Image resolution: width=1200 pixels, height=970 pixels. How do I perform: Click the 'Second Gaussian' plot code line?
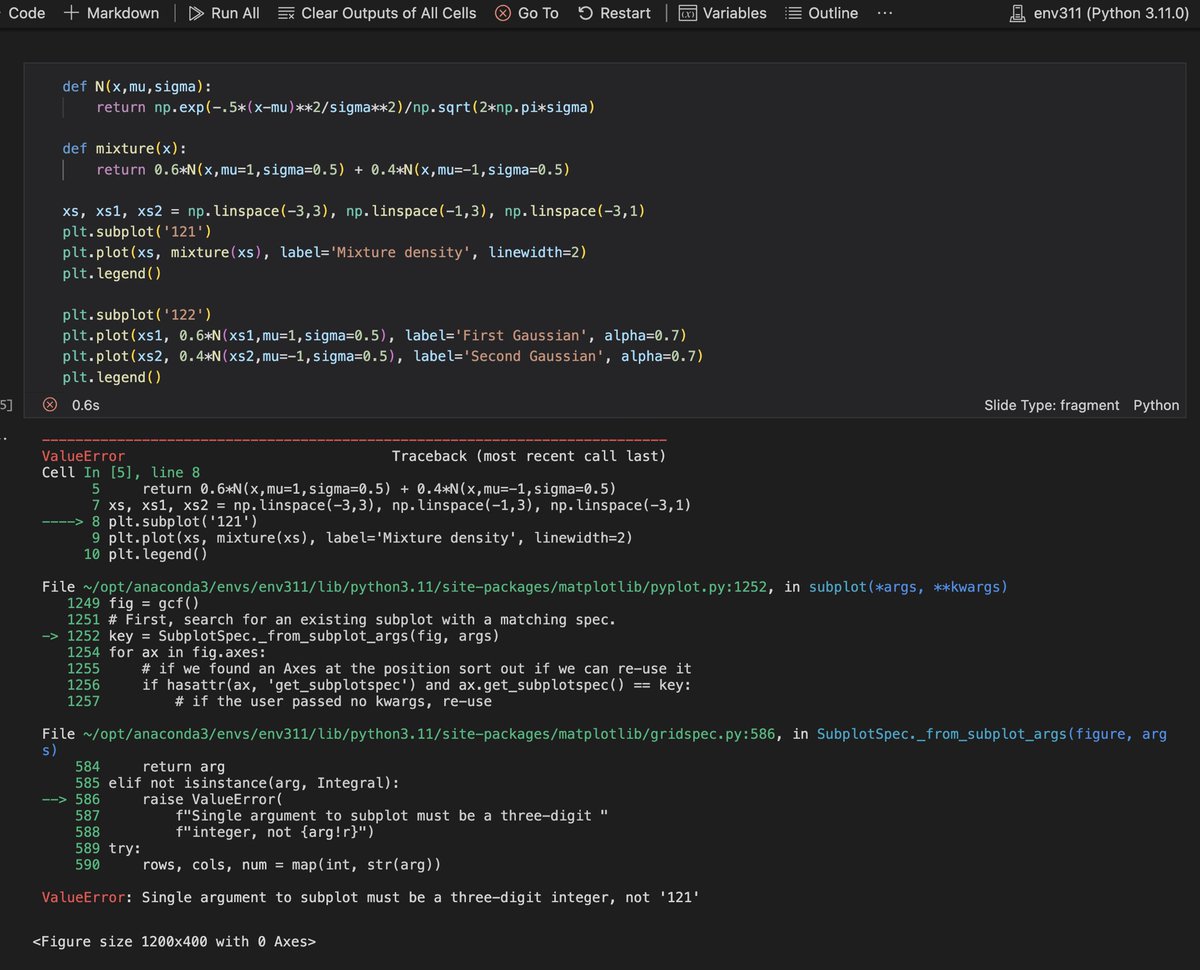(383, 357)
